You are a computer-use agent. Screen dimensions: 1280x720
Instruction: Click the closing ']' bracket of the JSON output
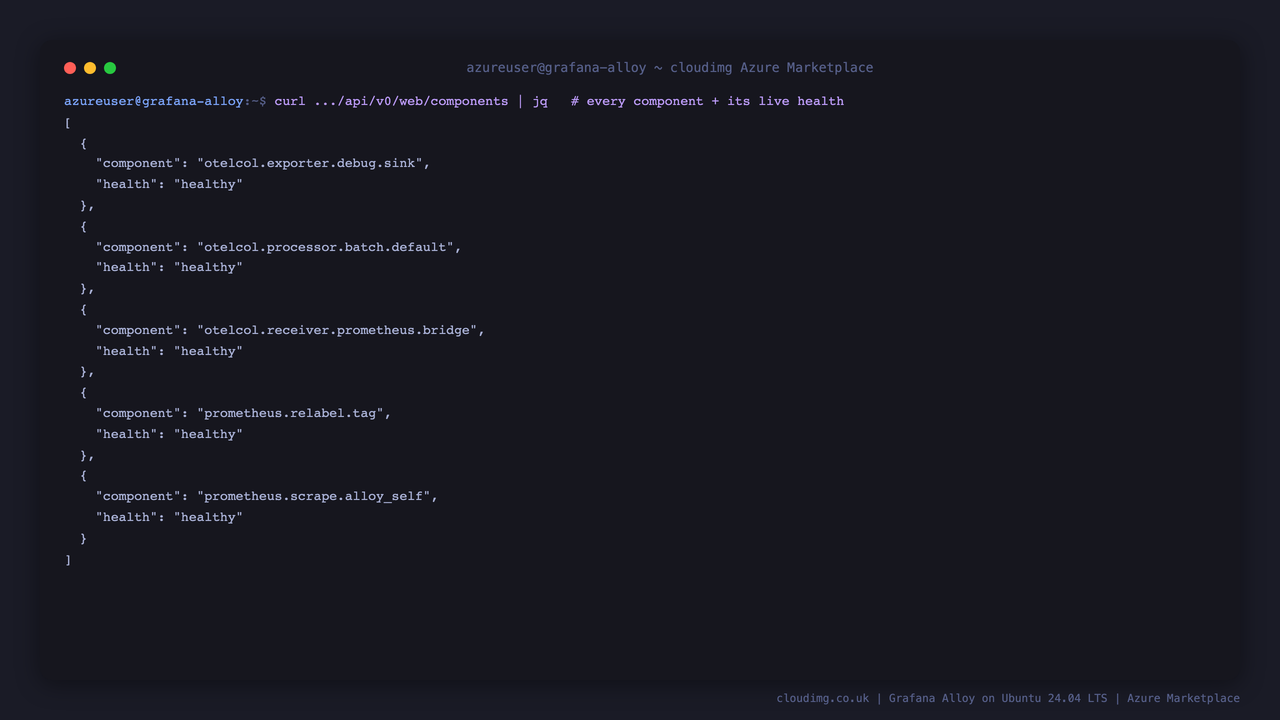(68, 559)
